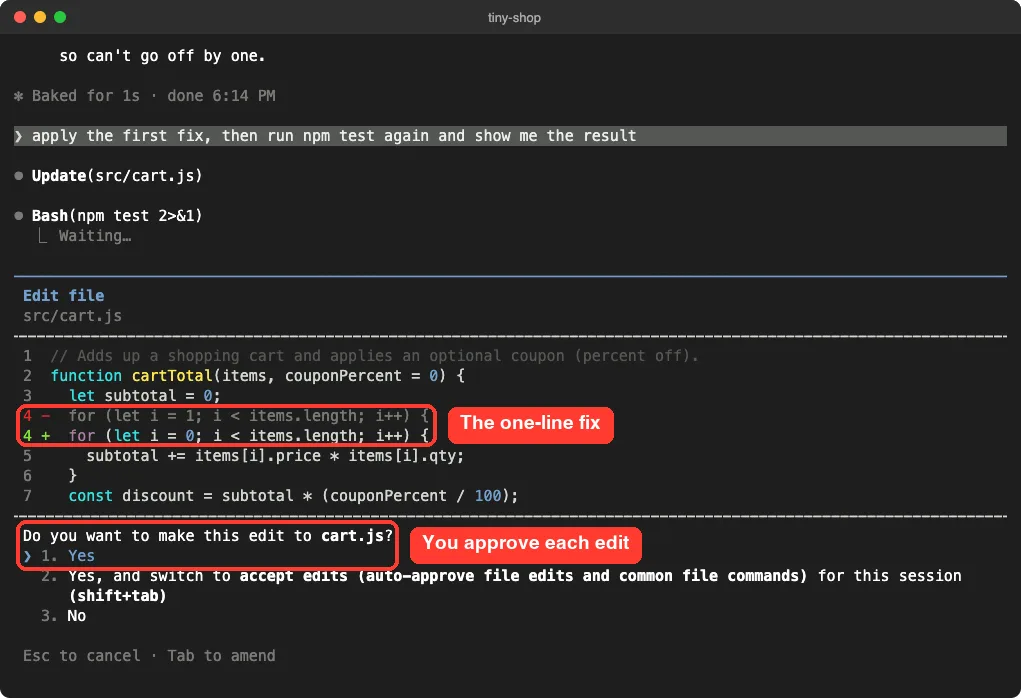Click the 'function cartTotal' code line
Image resolution: width=1021 pixels, height=698 pixels.
click(x=257, y=376)
